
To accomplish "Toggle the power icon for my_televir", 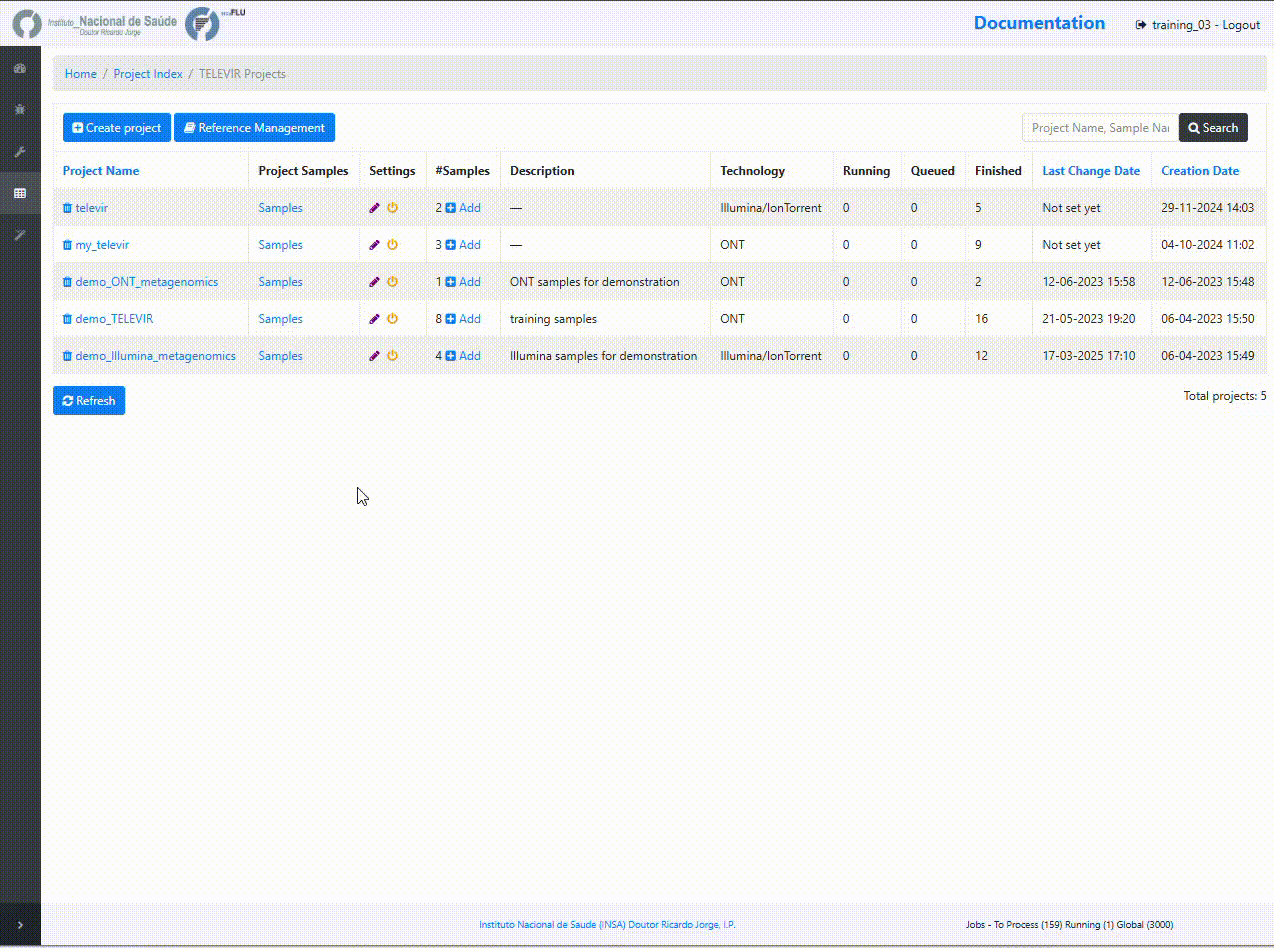I will coord(392,245).
